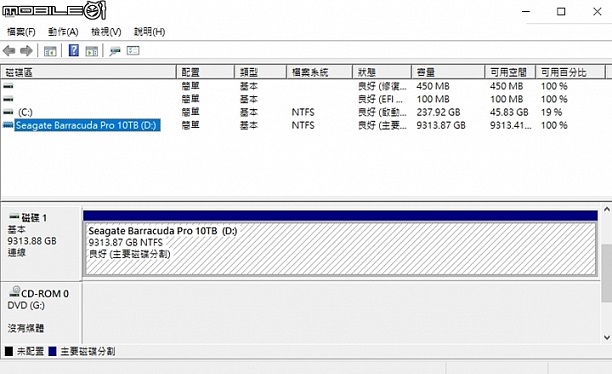Click the Seagate Barracuda Pro partition block
This screenshot has width=612, height=374.
tap(340, 249)
